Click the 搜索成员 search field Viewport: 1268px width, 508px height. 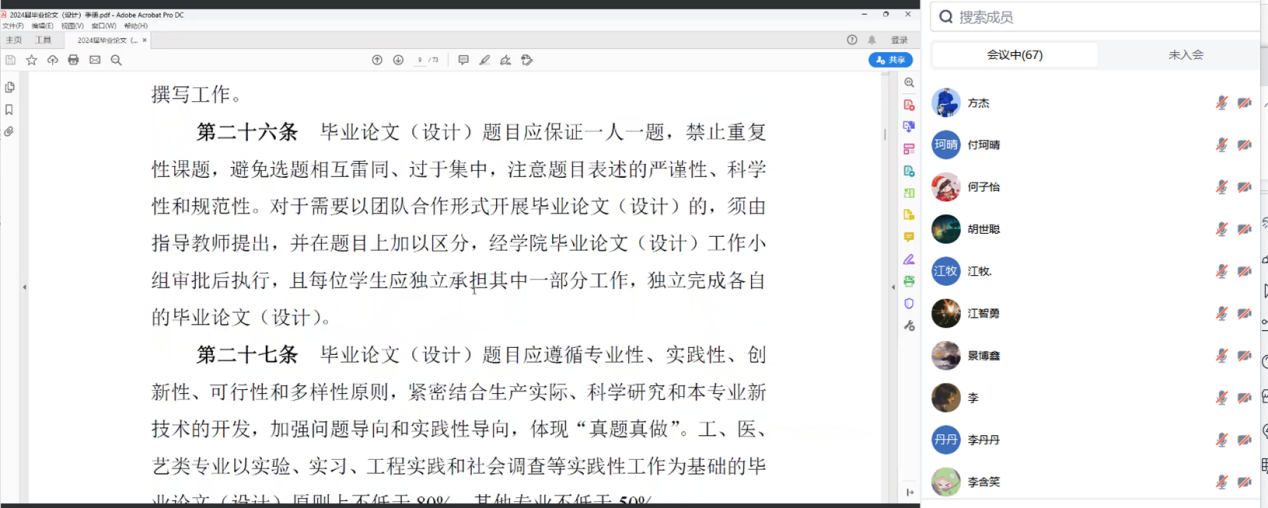coord(1090,17)
